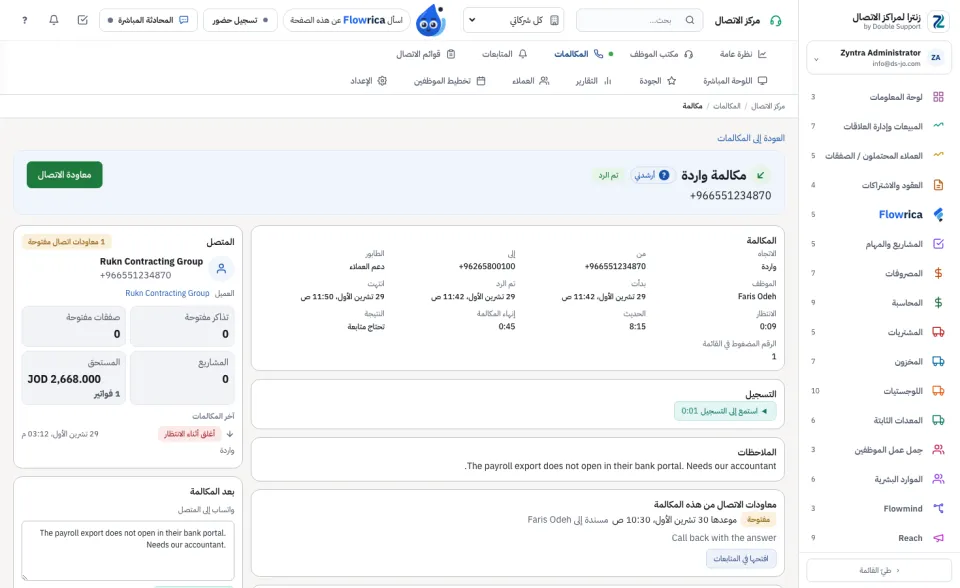Play استمع إلى التسجيل recording
Viewport: 960px width, 588px height.
(x=725, y=411)
